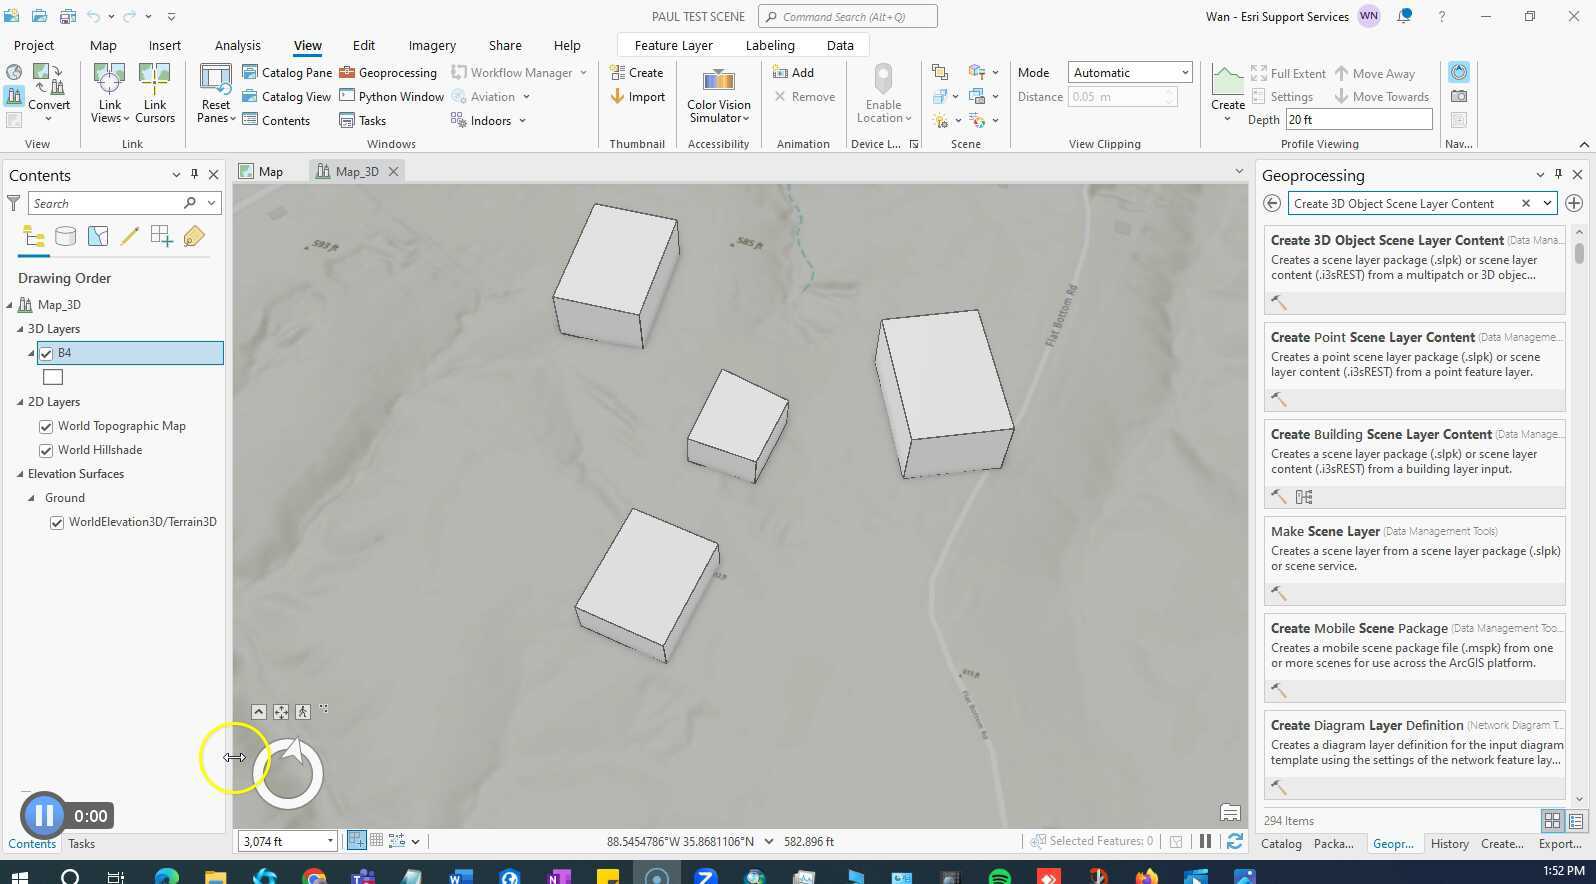The height and width of the screenshot is (884, 1596).
Task: Switch Geoprocessing results to list view
Action: (x=1576, y=820)
